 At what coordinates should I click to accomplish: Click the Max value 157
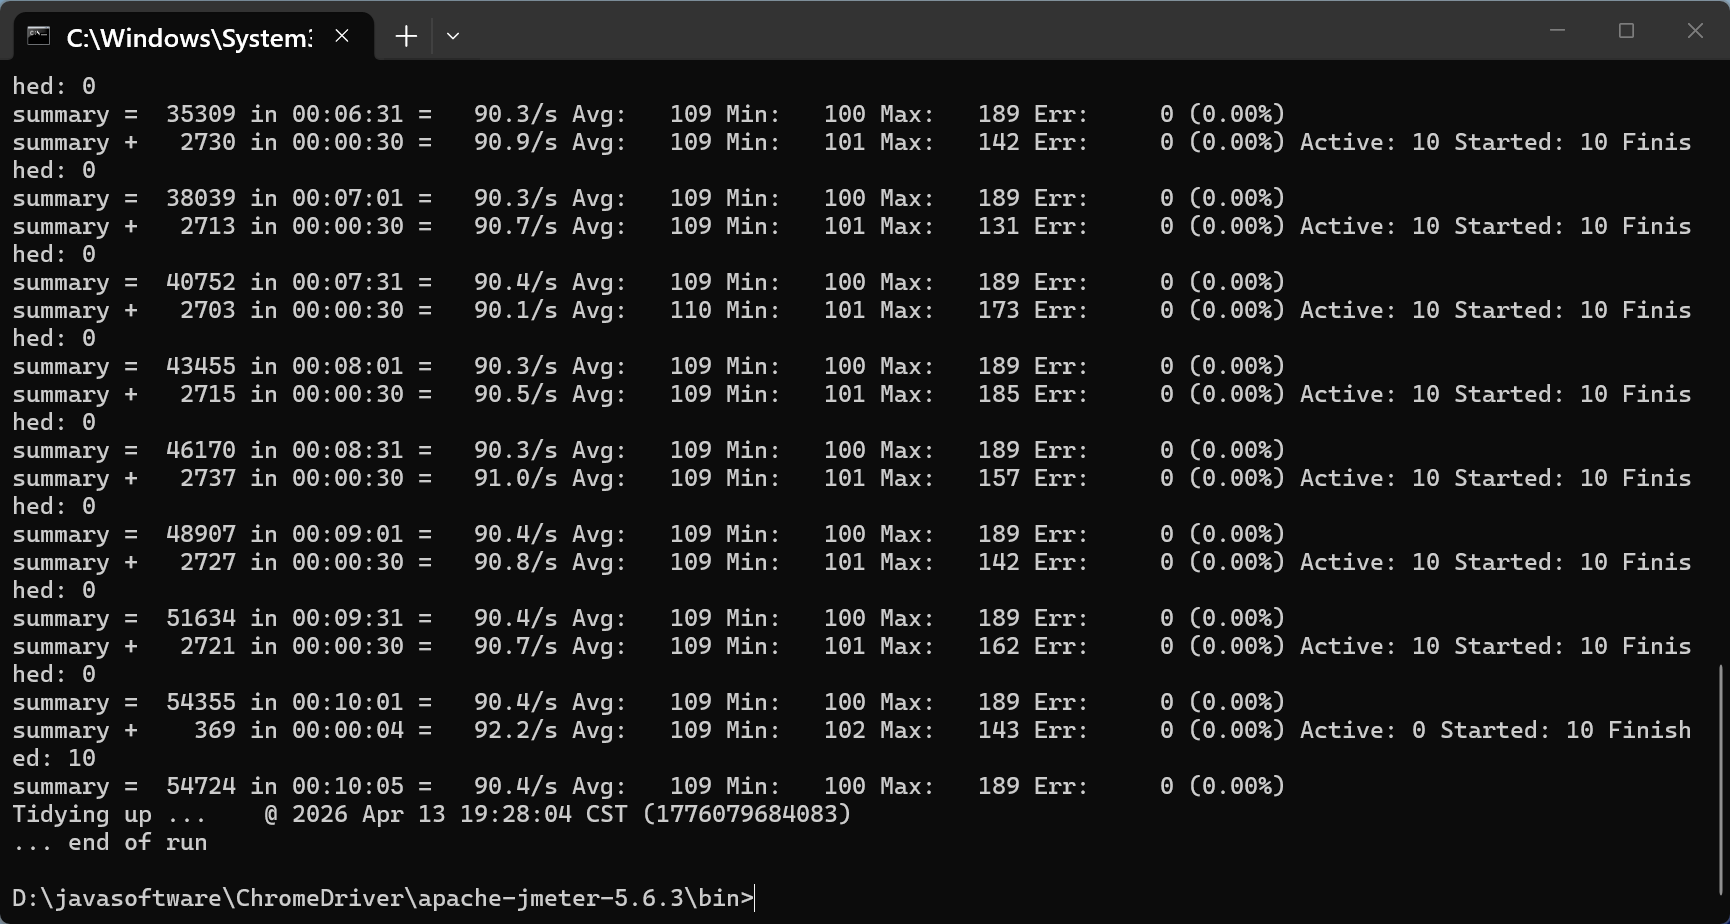tap(999, 478)
